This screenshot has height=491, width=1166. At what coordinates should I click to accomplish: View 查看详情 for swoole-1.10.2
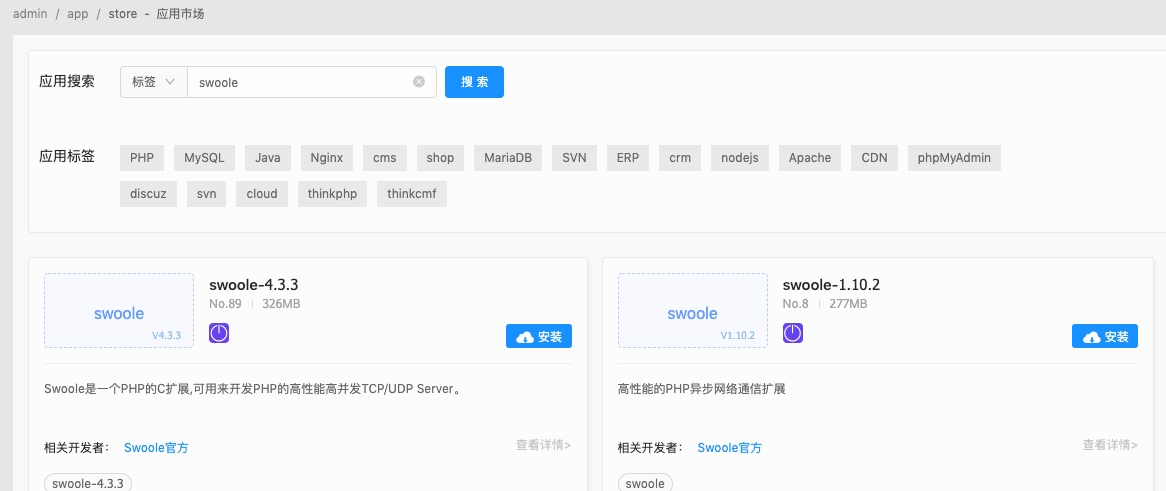coord(1110,445)
